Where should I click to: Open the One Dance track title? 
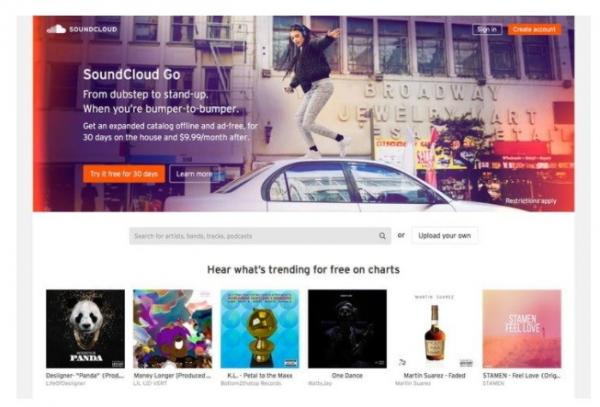click(x=347, y=376)
